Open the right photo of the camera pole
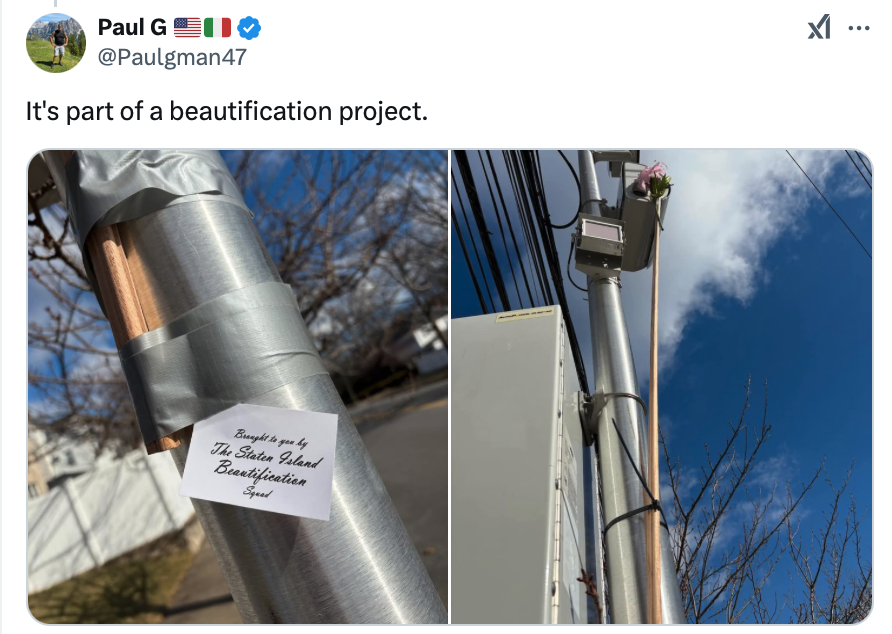Screen dimensions: 892x634 tap(662, 387)
